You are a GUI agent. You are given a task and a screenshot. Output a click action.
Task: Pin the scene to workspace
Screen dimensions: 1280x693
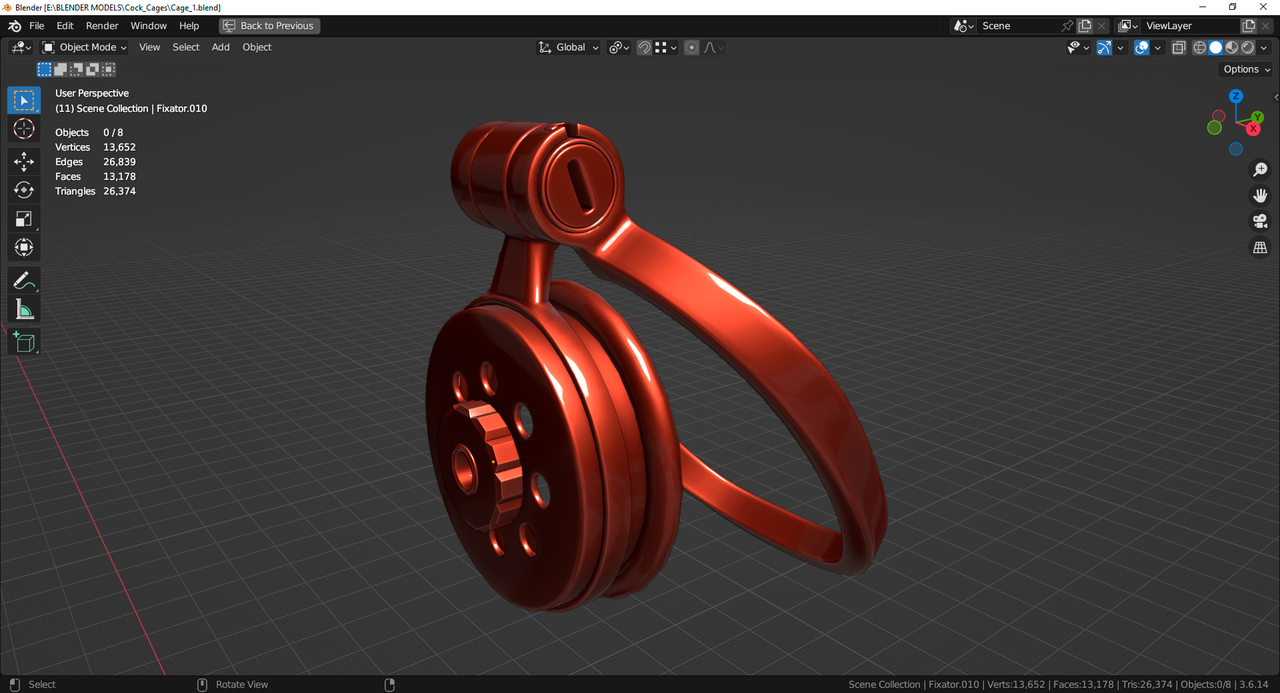coord(1067,26)
